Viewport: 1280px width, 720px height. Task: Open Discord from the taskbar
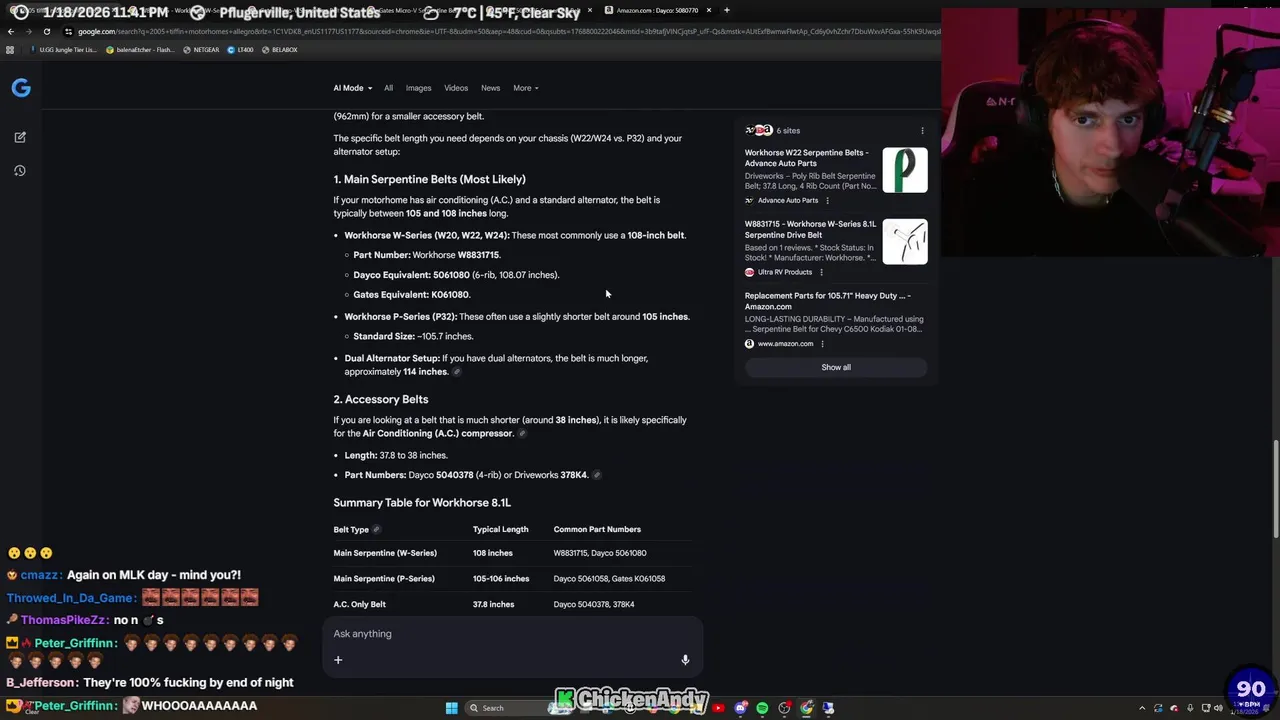point(740,708)
